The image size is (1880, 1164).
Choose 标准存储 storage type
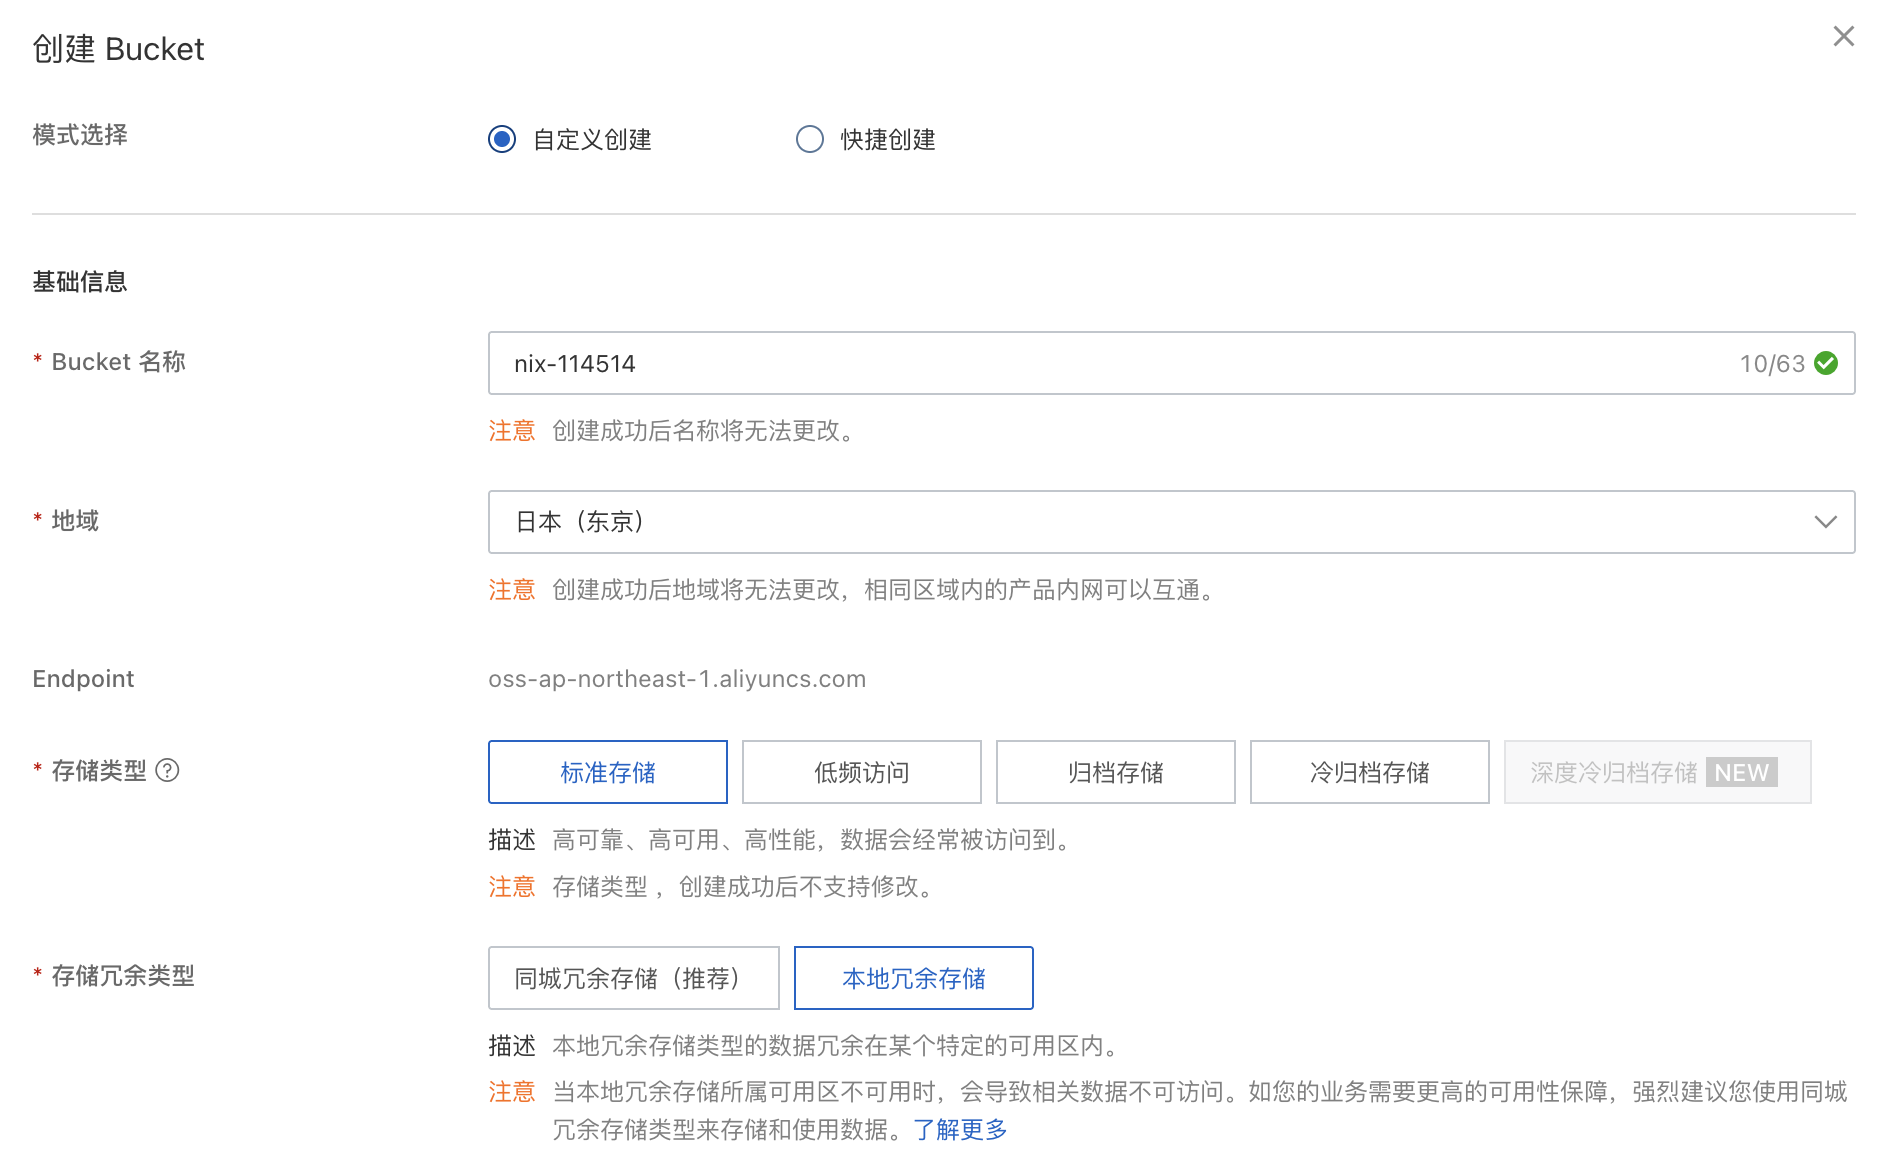tap(608, 772)
